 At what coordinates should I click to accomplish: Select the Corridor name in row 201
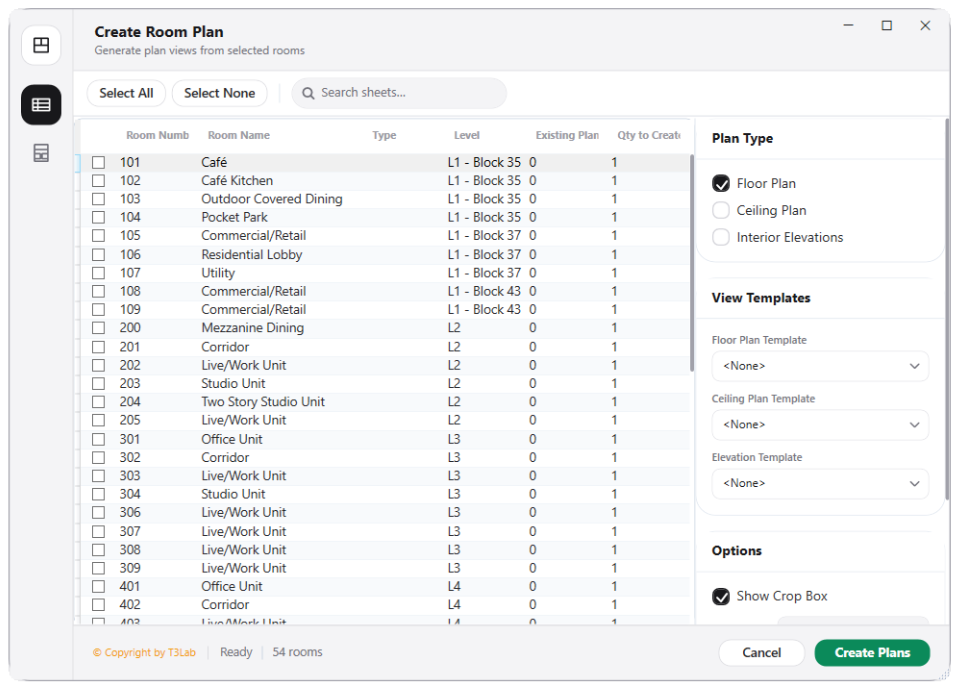pos(225,347)
